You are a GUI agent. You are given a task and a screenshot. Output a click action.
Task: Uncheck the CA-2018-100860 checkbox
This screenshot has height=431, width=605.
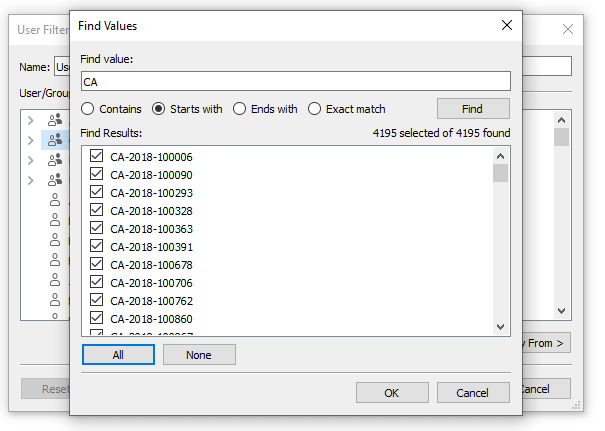96,318
